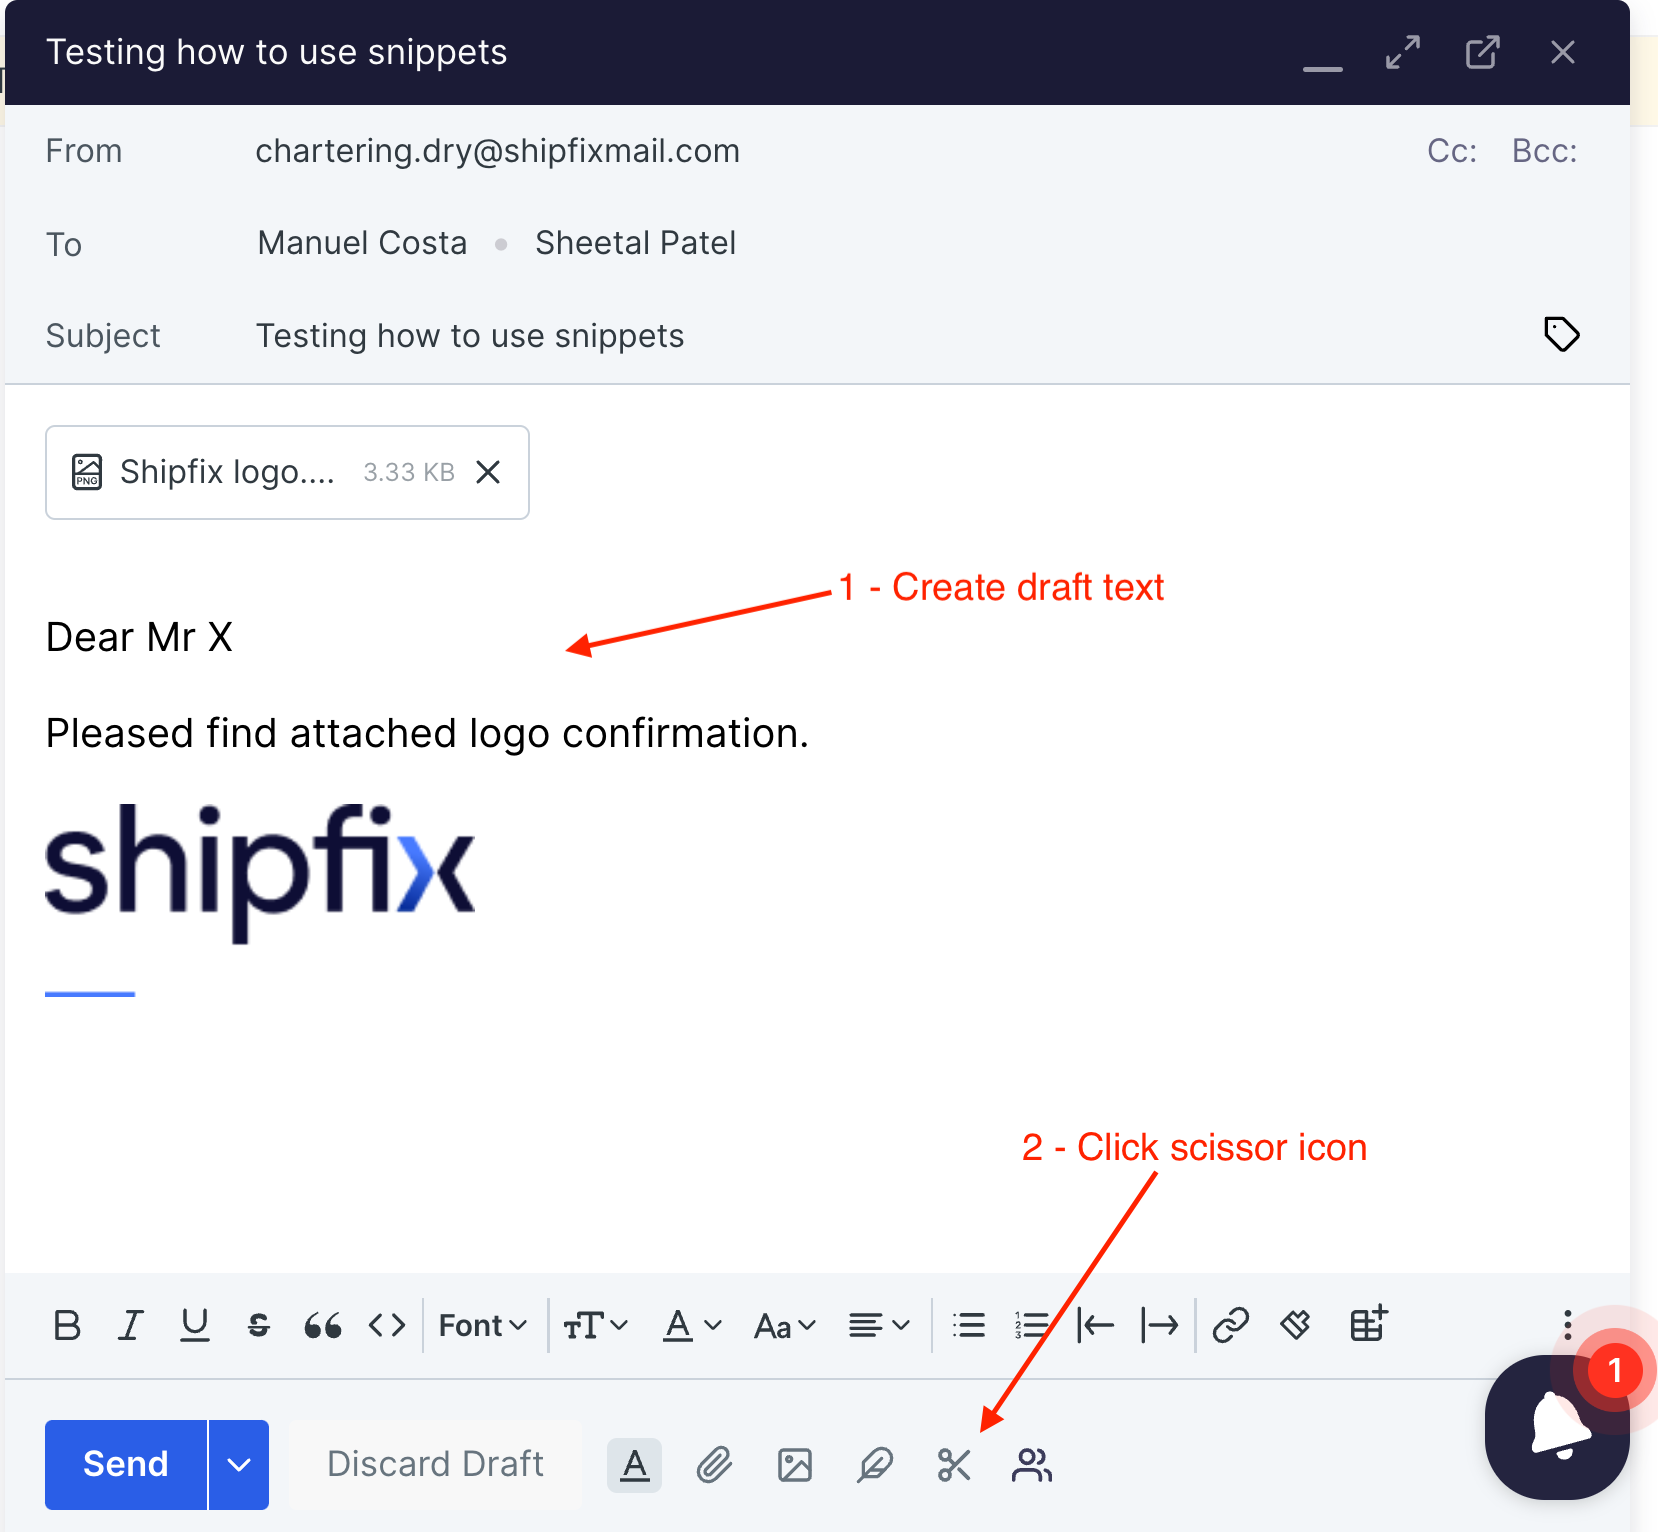Click the 'Pleased find attached logo confirmation.' text
Viewport: 1658px width, 1532px height.
coord(427,734)
